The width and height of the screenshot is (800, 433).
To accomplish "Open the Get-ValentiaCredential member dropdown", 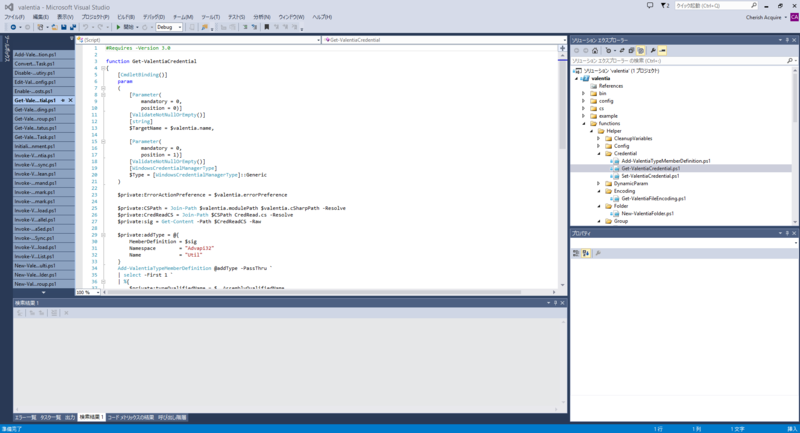I will point(444,40).
